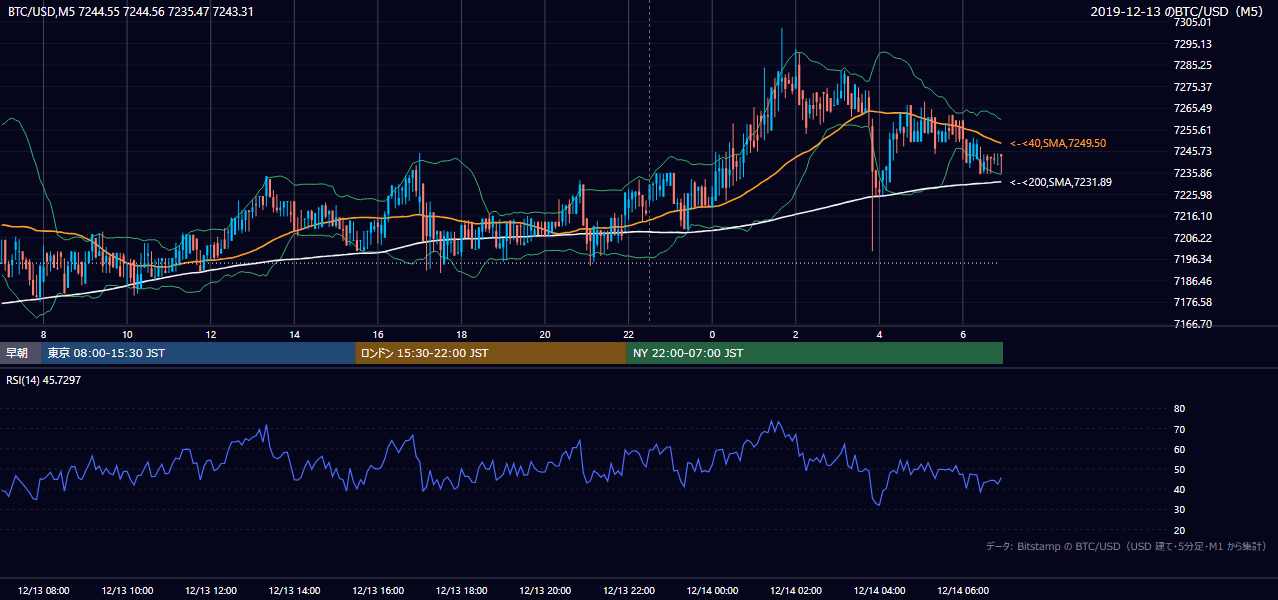Click price axis value 7275.37
This screenshot has width=1278, height=600.
1192,87
